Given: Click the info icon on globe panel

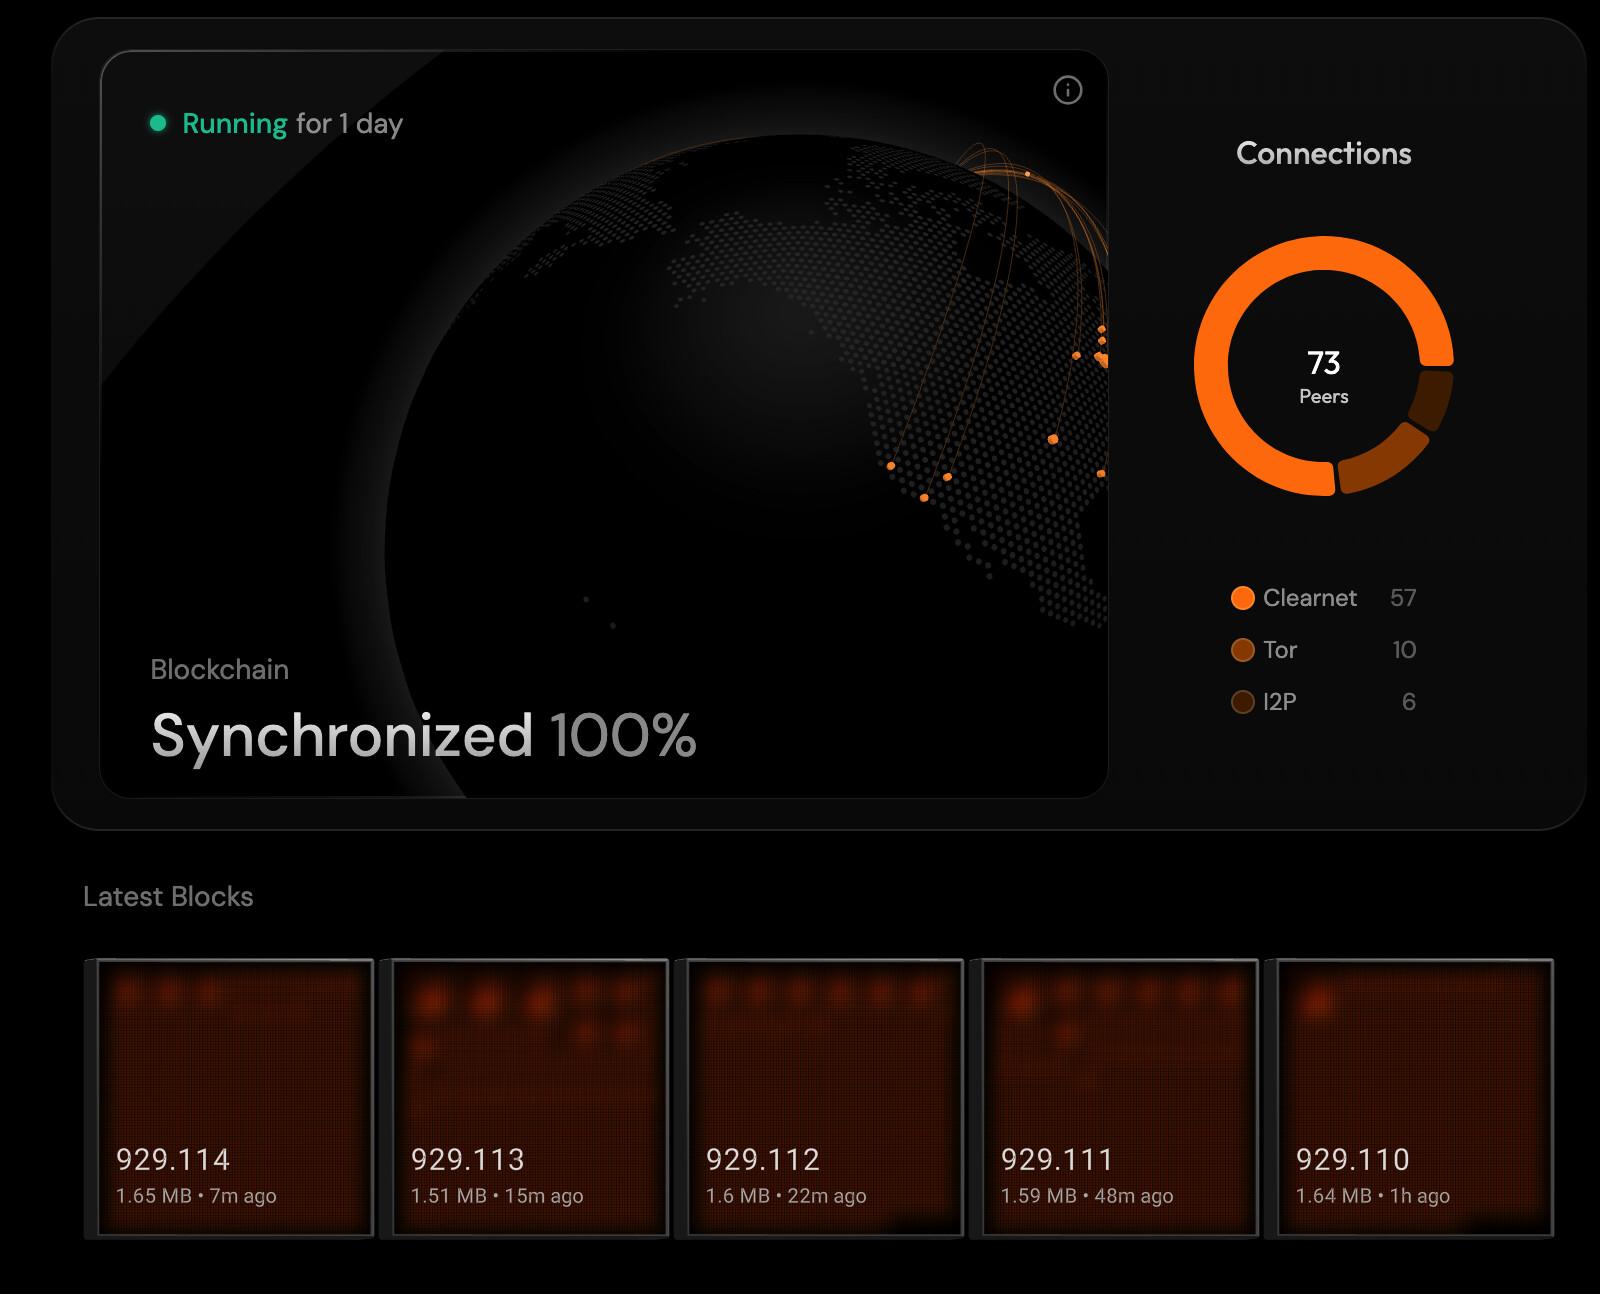Looking at the screenshot, I should click(x=1067, y=91).
